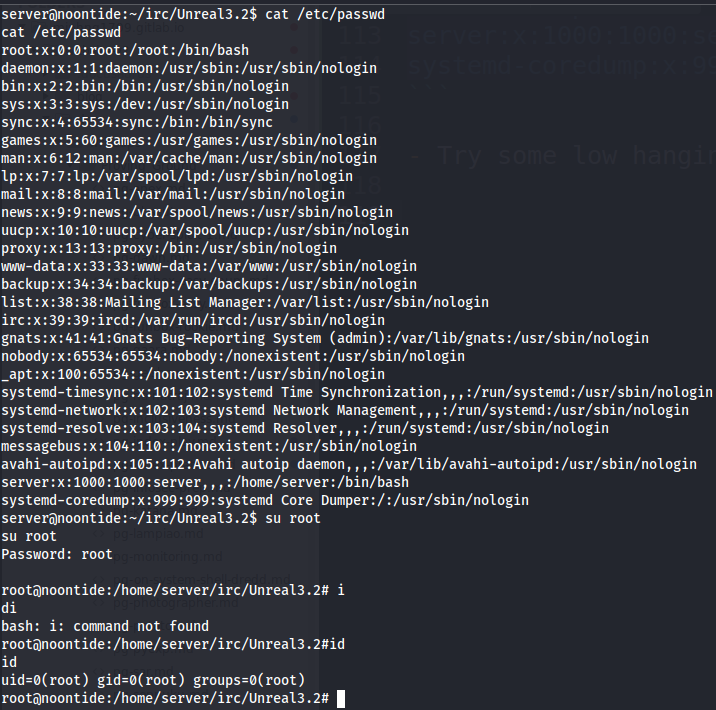The image size is (716, 710).
Task: Click the Avahi autoip daemon entry
Action: click(349, 464)
